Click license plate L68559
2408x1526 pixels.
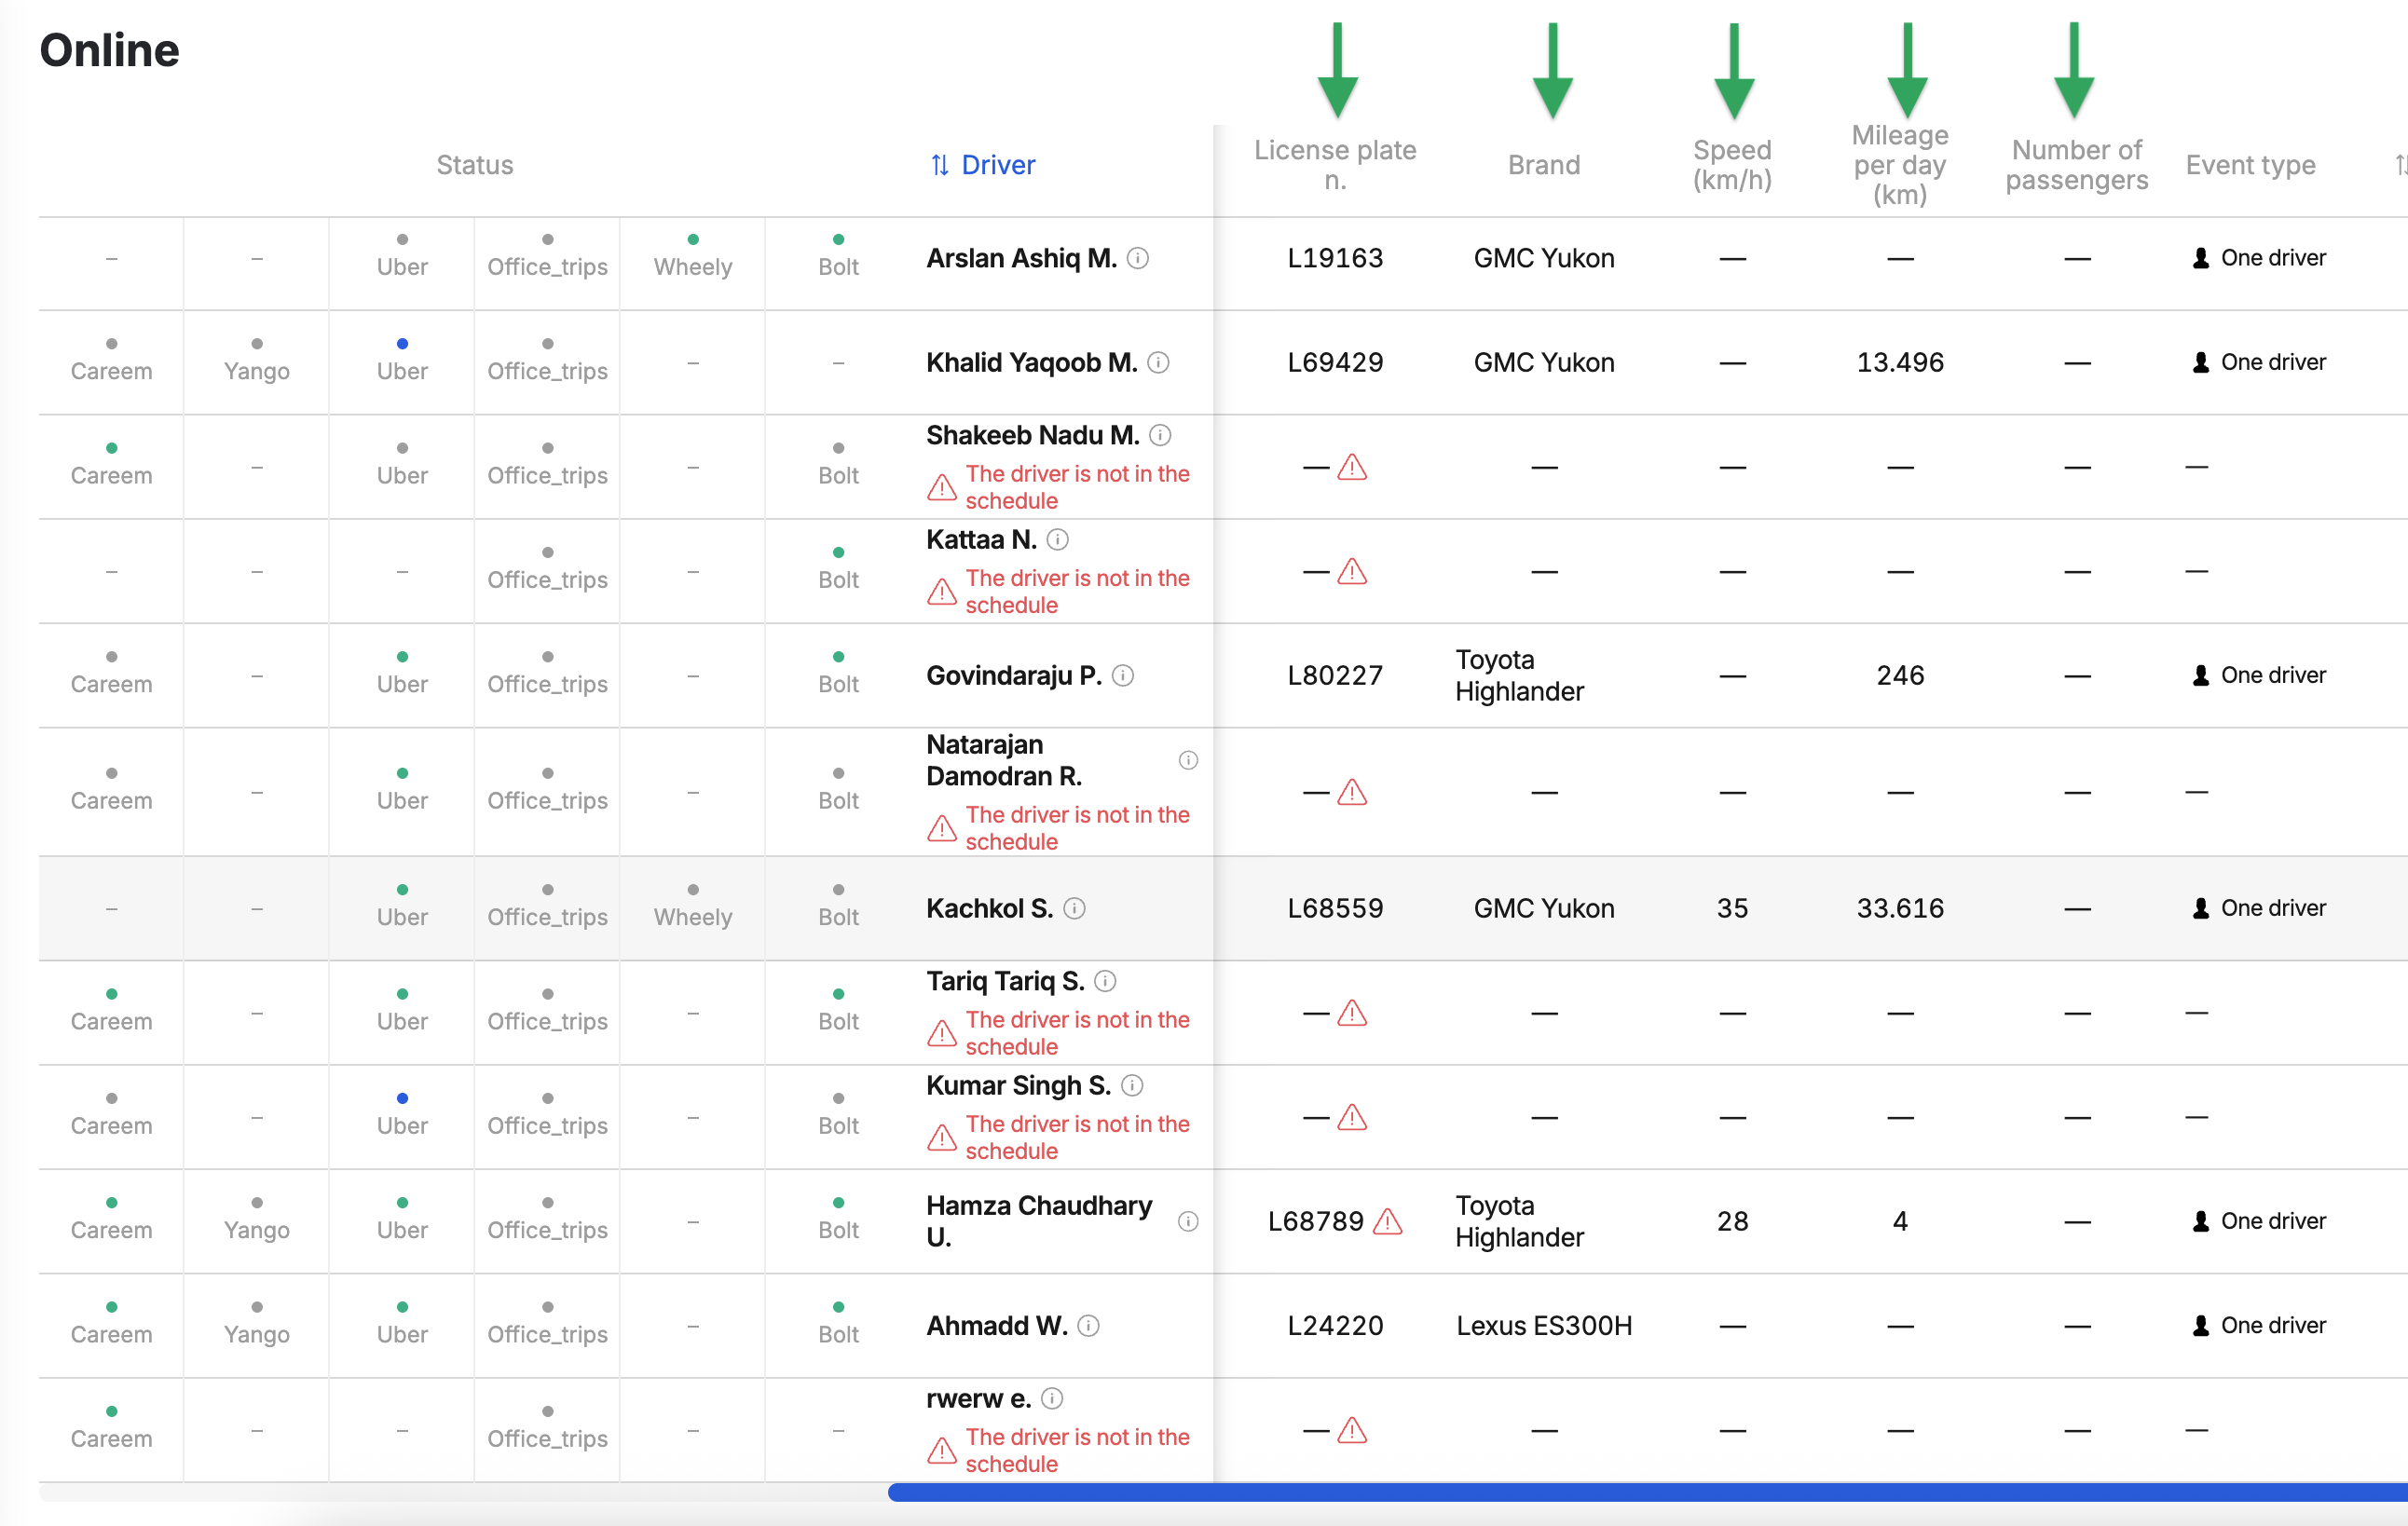(x=1335, y=908)
